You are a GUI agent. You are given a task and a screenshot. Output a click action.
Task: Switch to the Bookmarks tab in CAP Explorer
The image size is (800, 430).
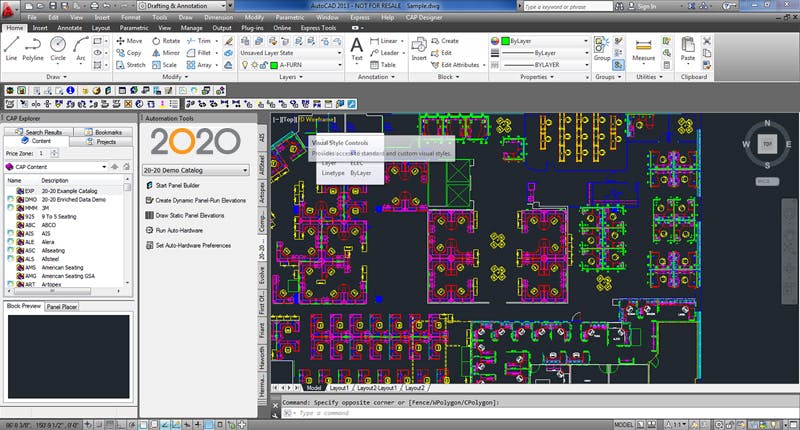(102, 132)
